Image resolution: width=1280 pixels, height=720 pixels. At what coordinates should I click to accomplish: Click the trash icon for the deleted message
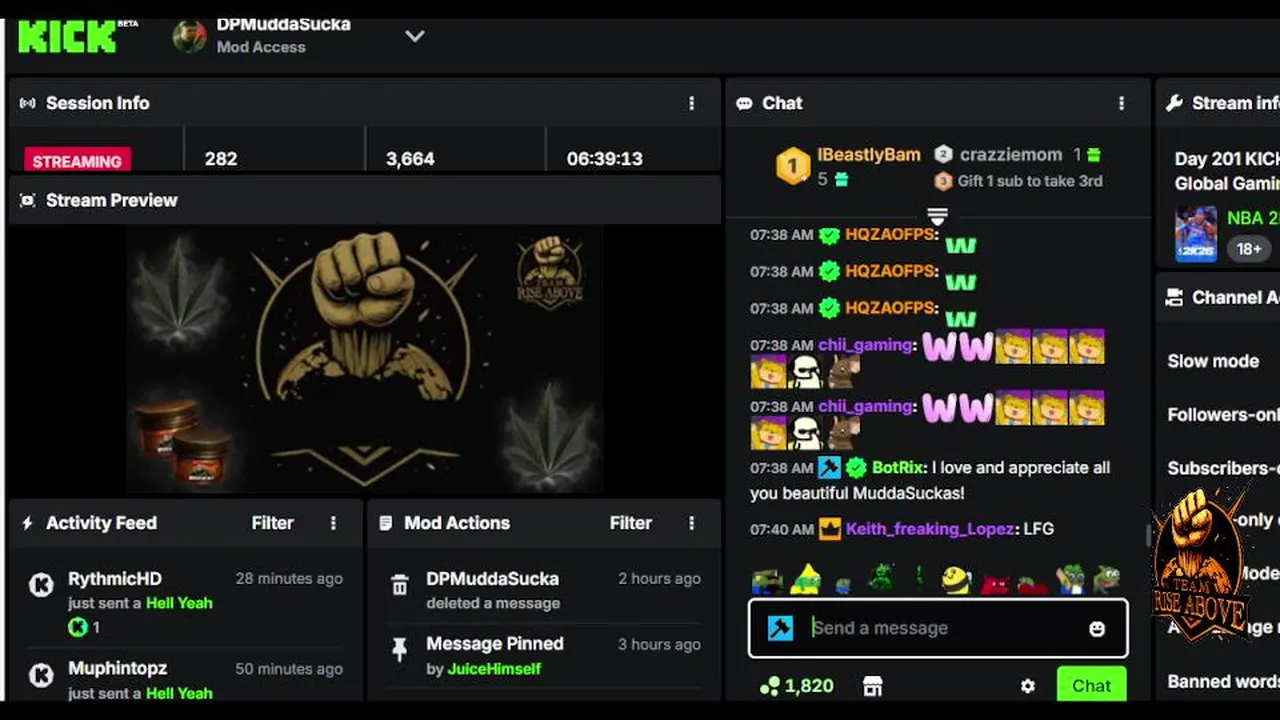tap(399, 586)
